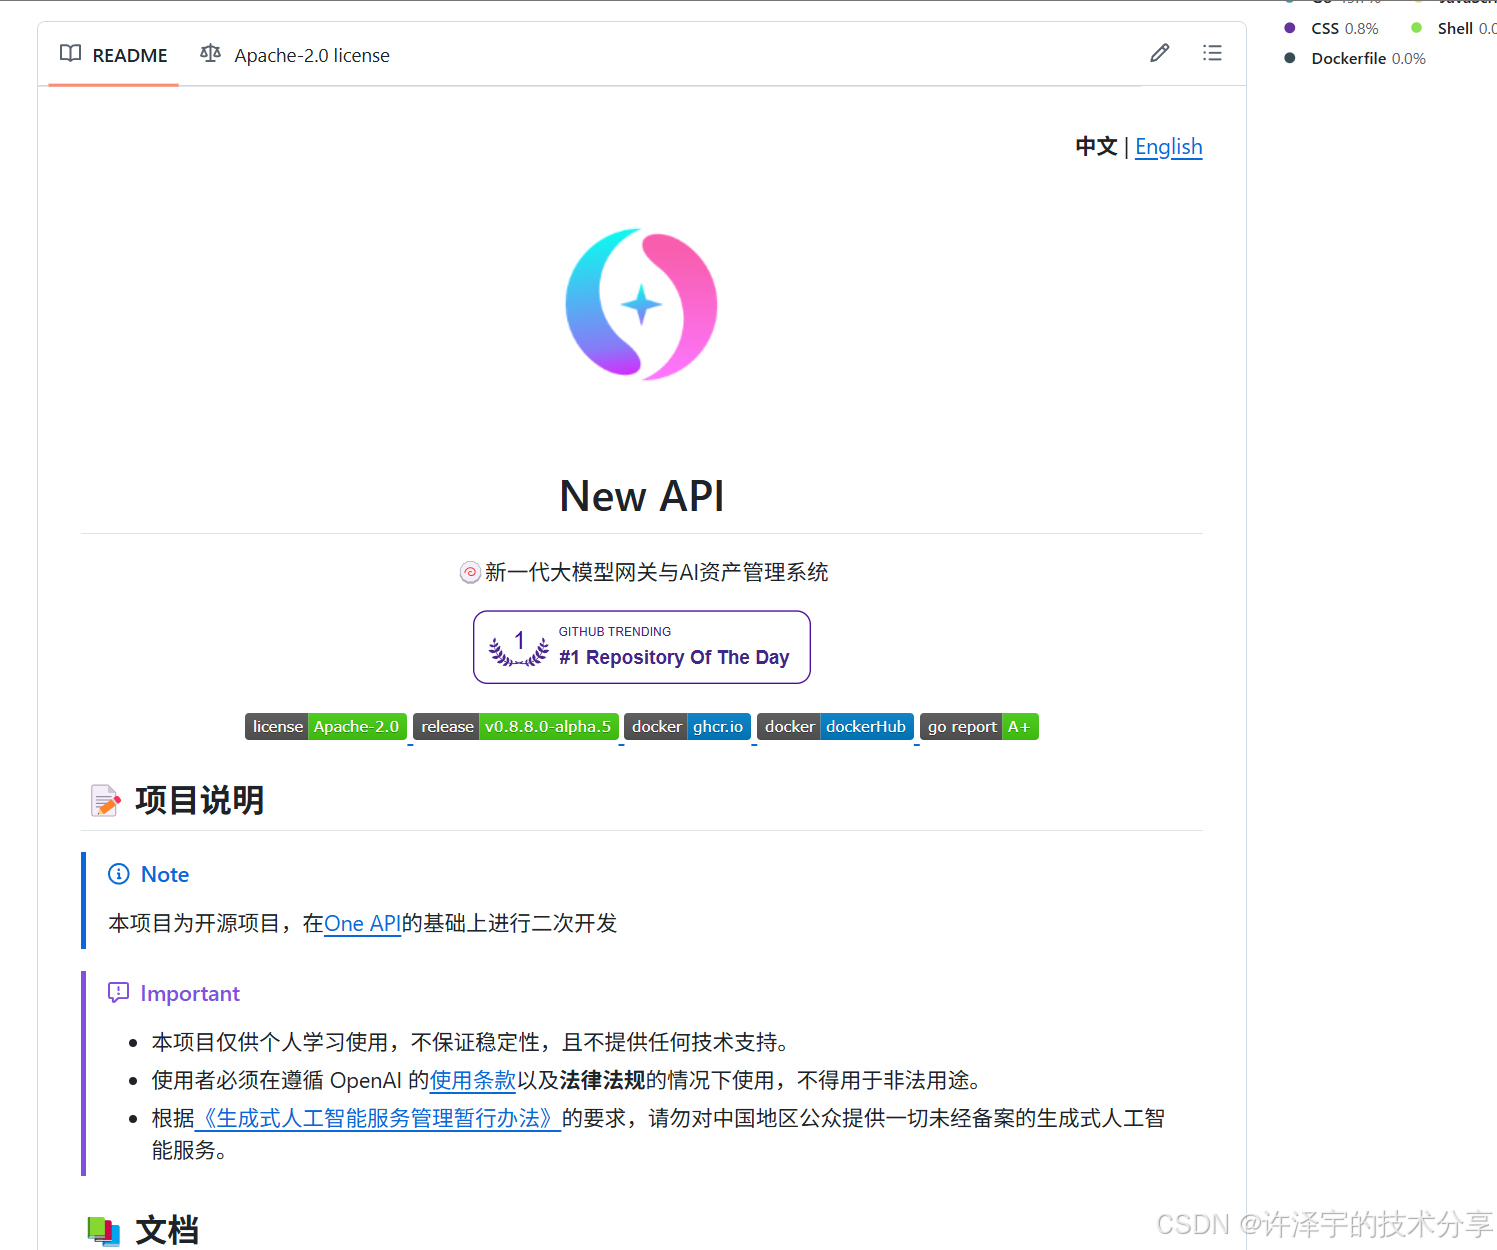Image resolution: width=1497 pixels, height=1250 pixels.
Task: Edit the README using the pencil icon
Action: (1159, 53)
